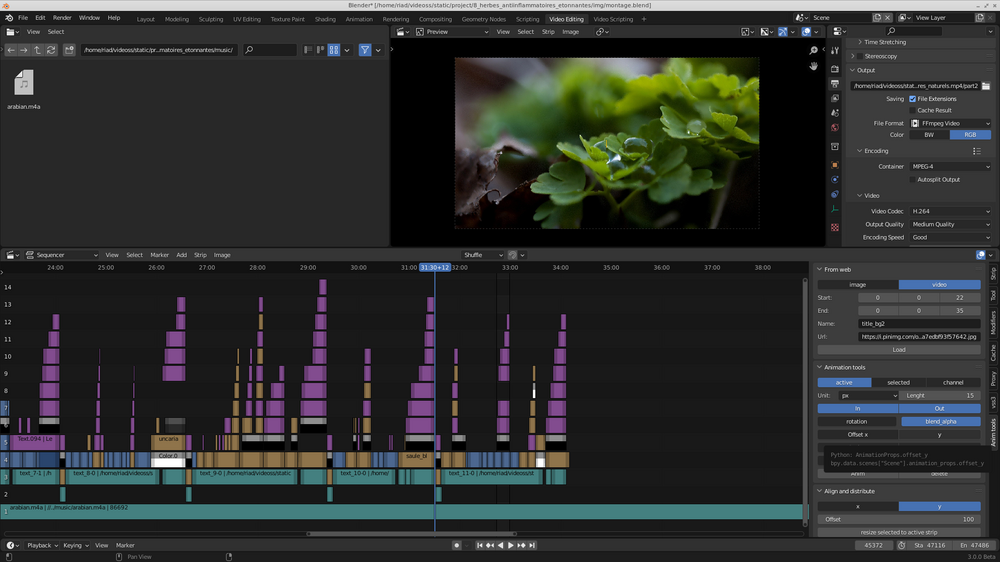
Task: Switch to the Compositing workspace tab
Action: tap(435, 19)
